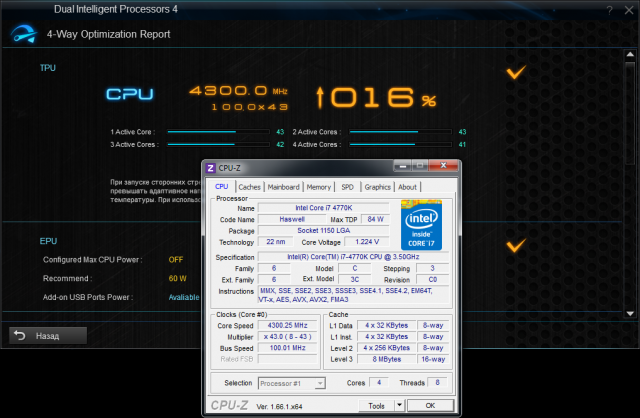The height and width of the screenshot is (418, 640).
Task: Click the 4-Way Optimization speedometer icon
Action: 24,34
